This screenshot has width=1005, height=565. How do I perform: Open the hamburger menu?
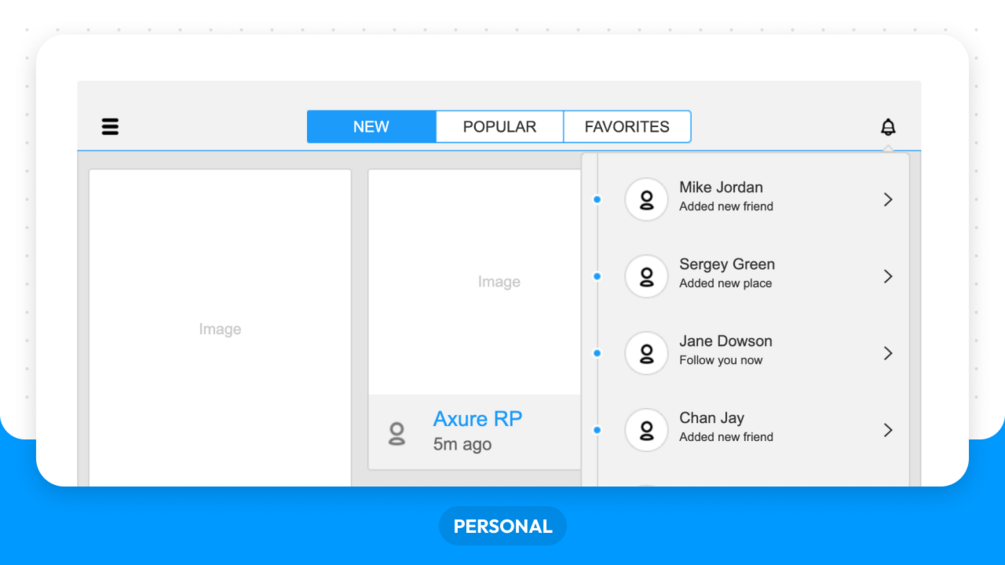coord(110,127)
